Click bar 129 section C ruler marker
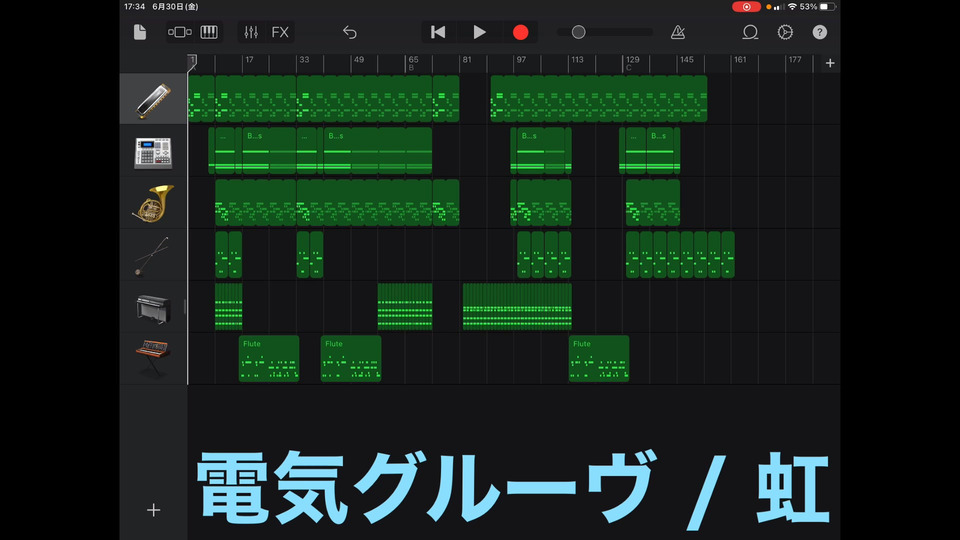Viewport: 960px width, 540px height. click(x=632, y=63)
